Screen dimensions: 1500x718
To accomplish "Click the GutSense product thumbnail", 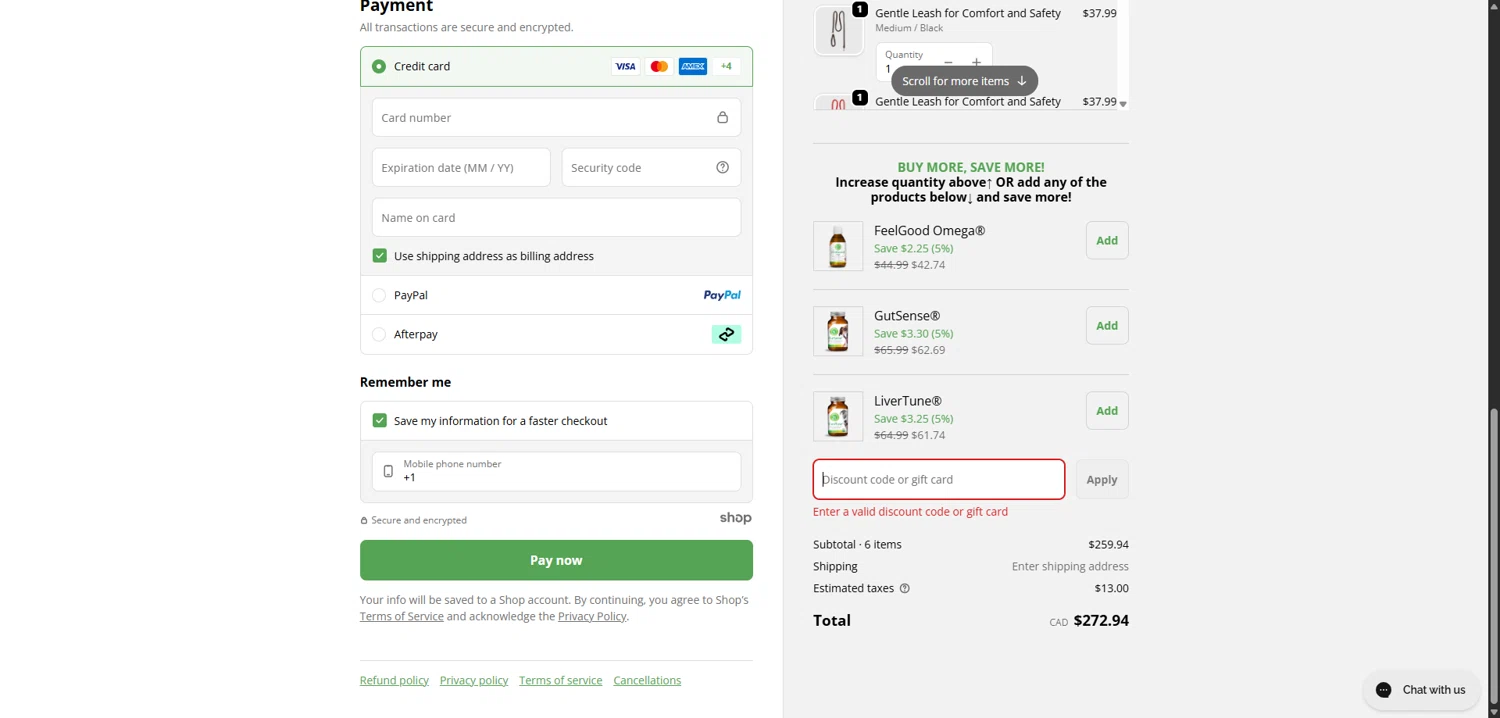I will [x=838, y=331].
